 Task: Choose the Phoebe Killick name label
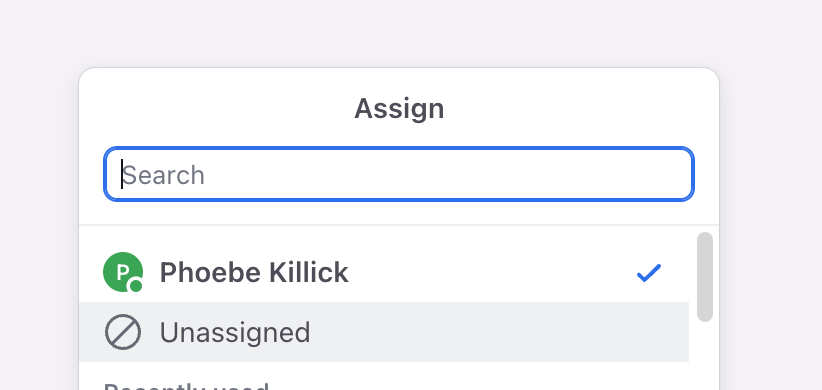pos(254,273)
